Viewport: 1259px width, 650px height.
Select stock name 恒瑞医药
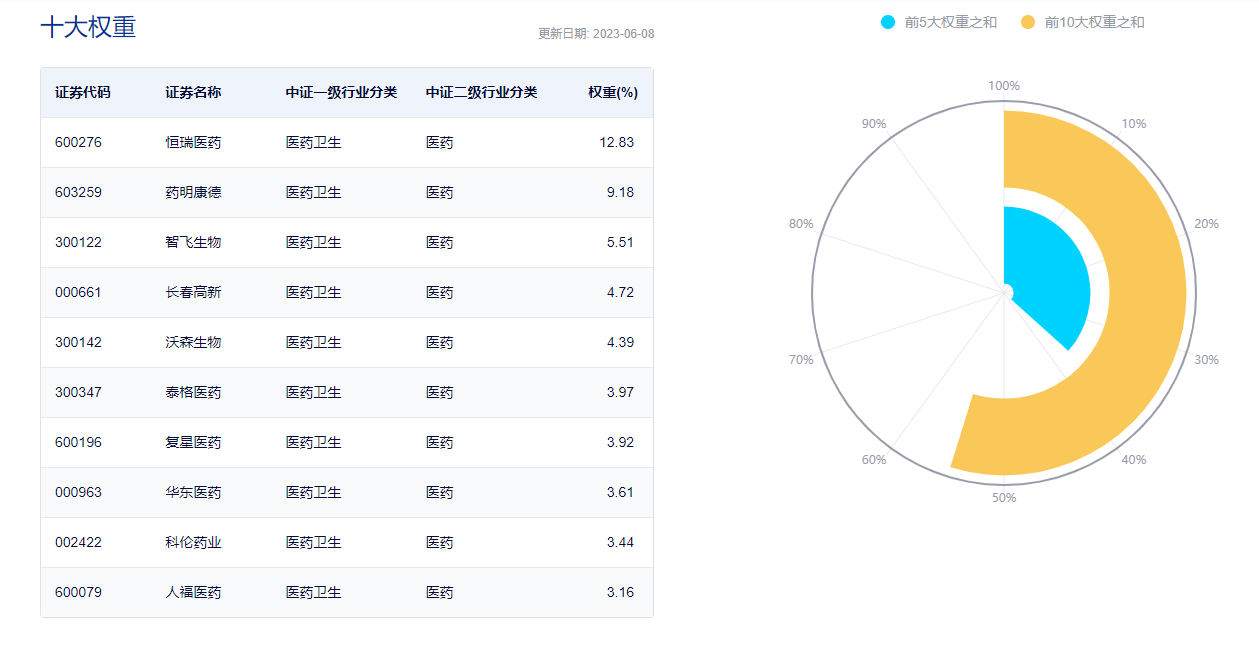pos(193,143)
